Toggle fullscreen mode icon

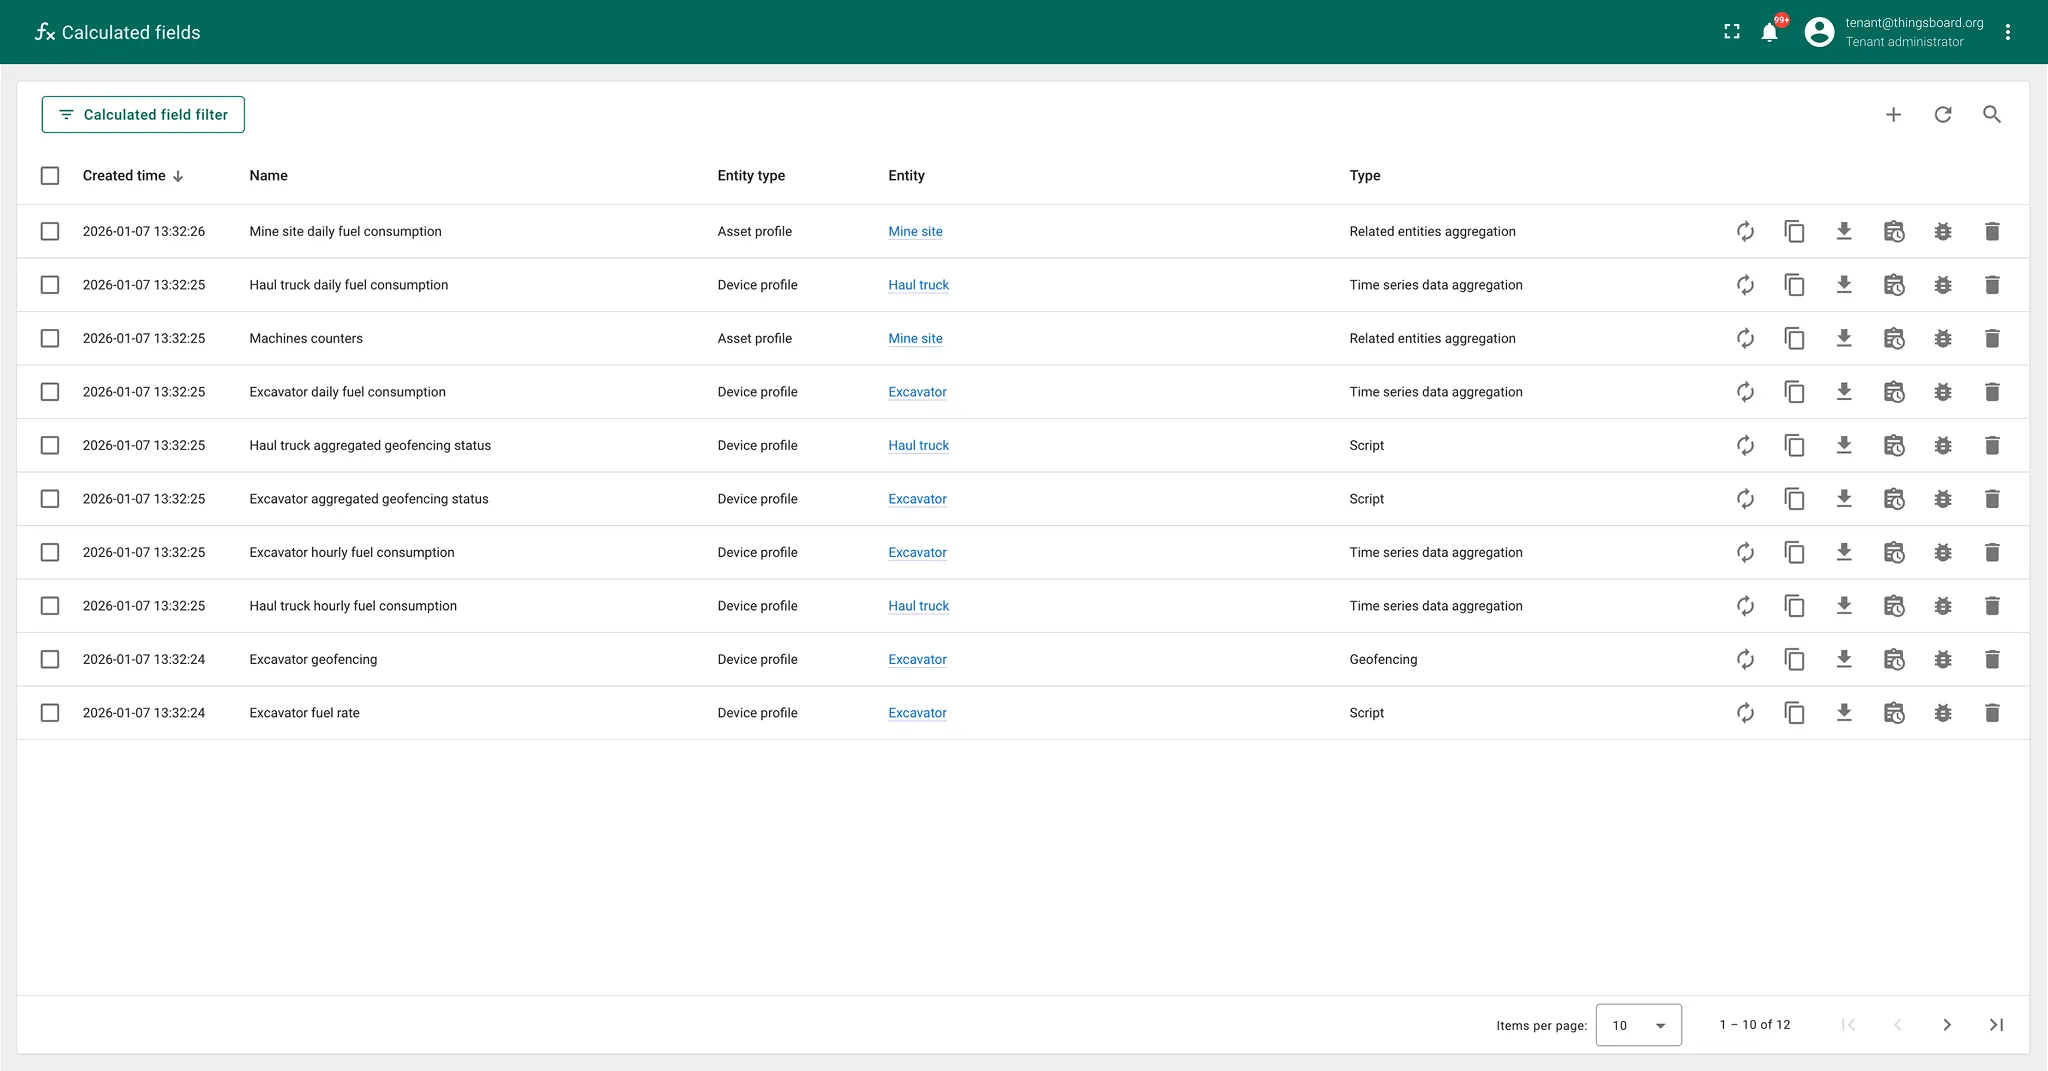tap(1732, 32)
